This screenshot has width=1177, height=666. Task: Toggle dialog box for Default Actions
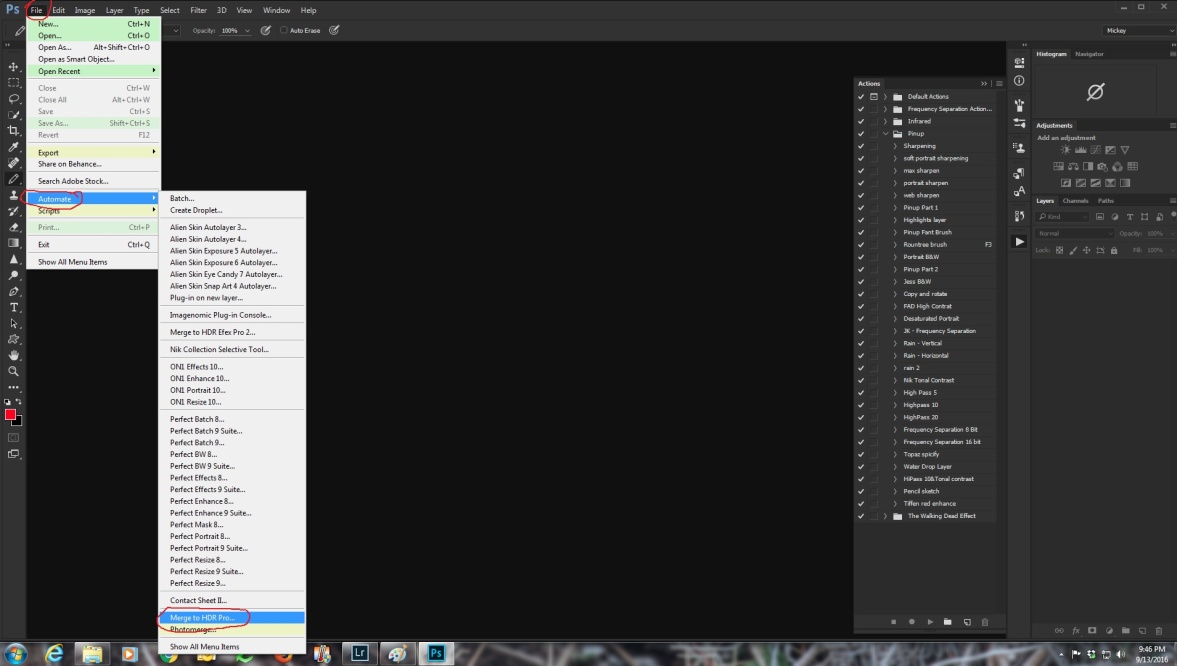click(874, 97)
